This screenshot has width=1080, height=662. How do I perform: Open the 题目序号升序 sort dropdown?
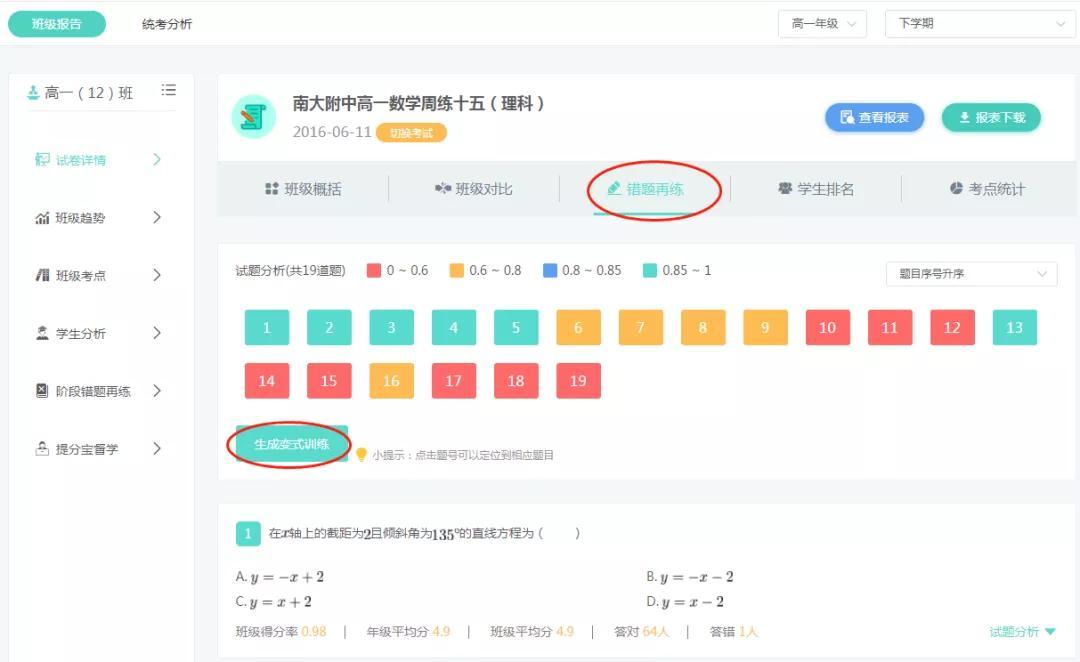coord(971,274)
